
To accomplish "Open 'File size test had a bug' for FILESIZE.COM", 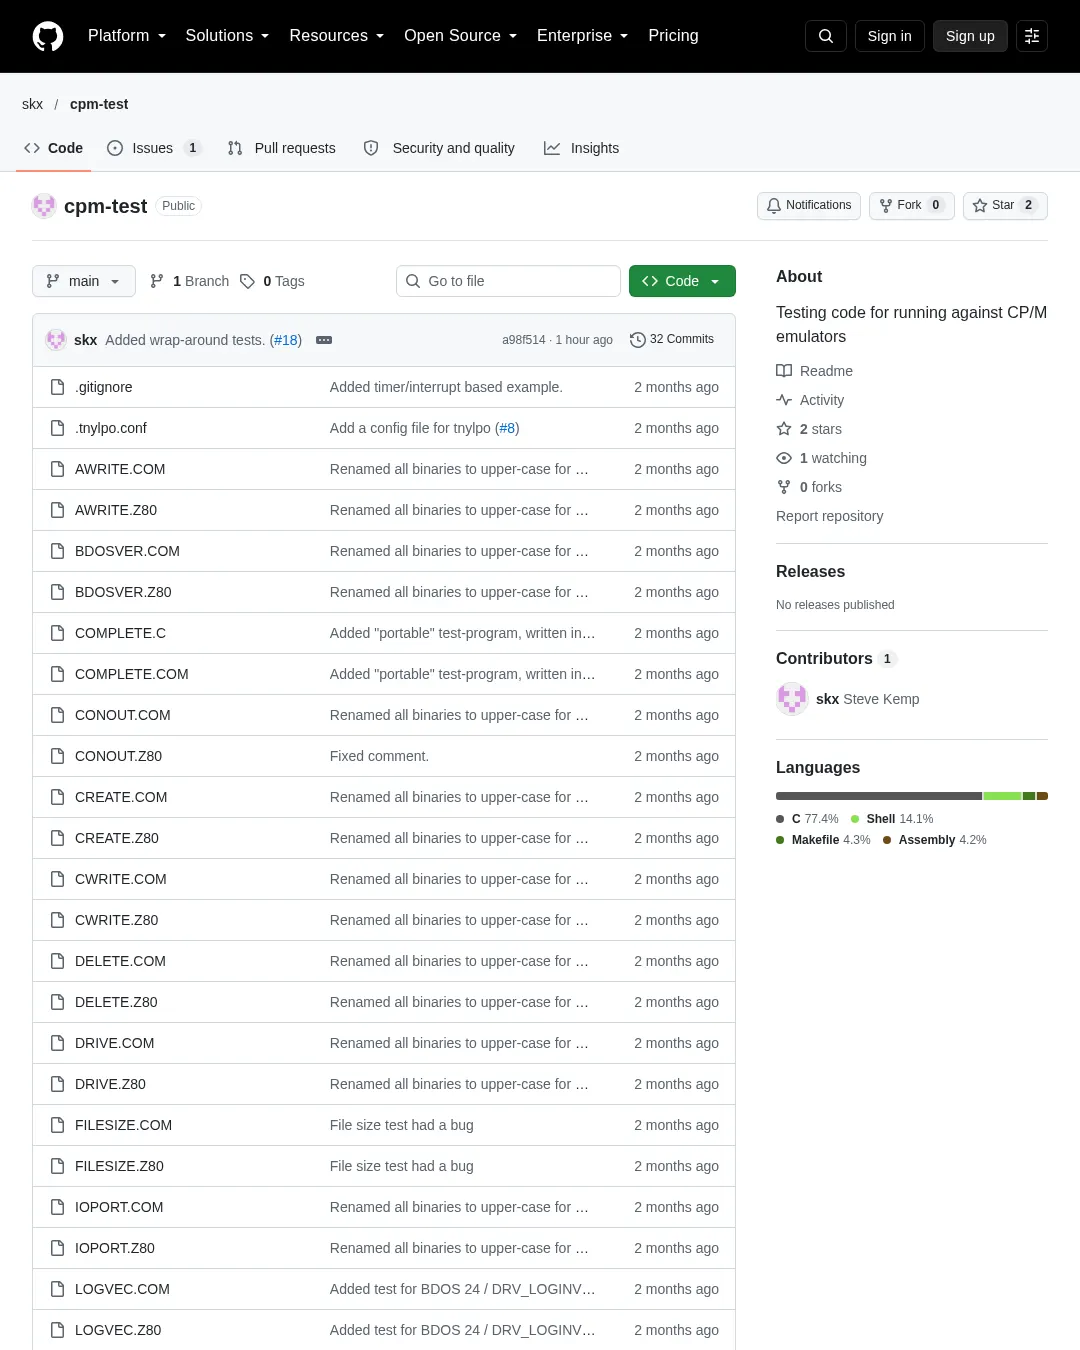I will coord(402,1125).
